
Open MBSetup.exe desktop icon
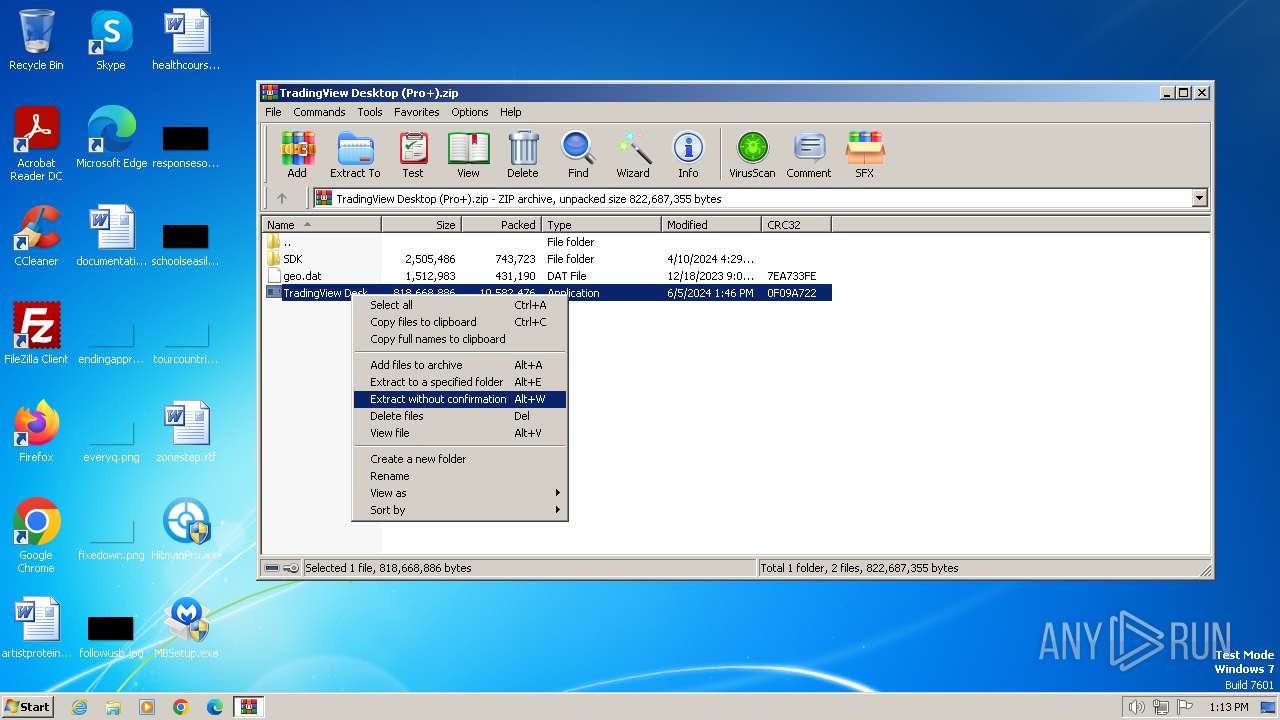[186, 629]
